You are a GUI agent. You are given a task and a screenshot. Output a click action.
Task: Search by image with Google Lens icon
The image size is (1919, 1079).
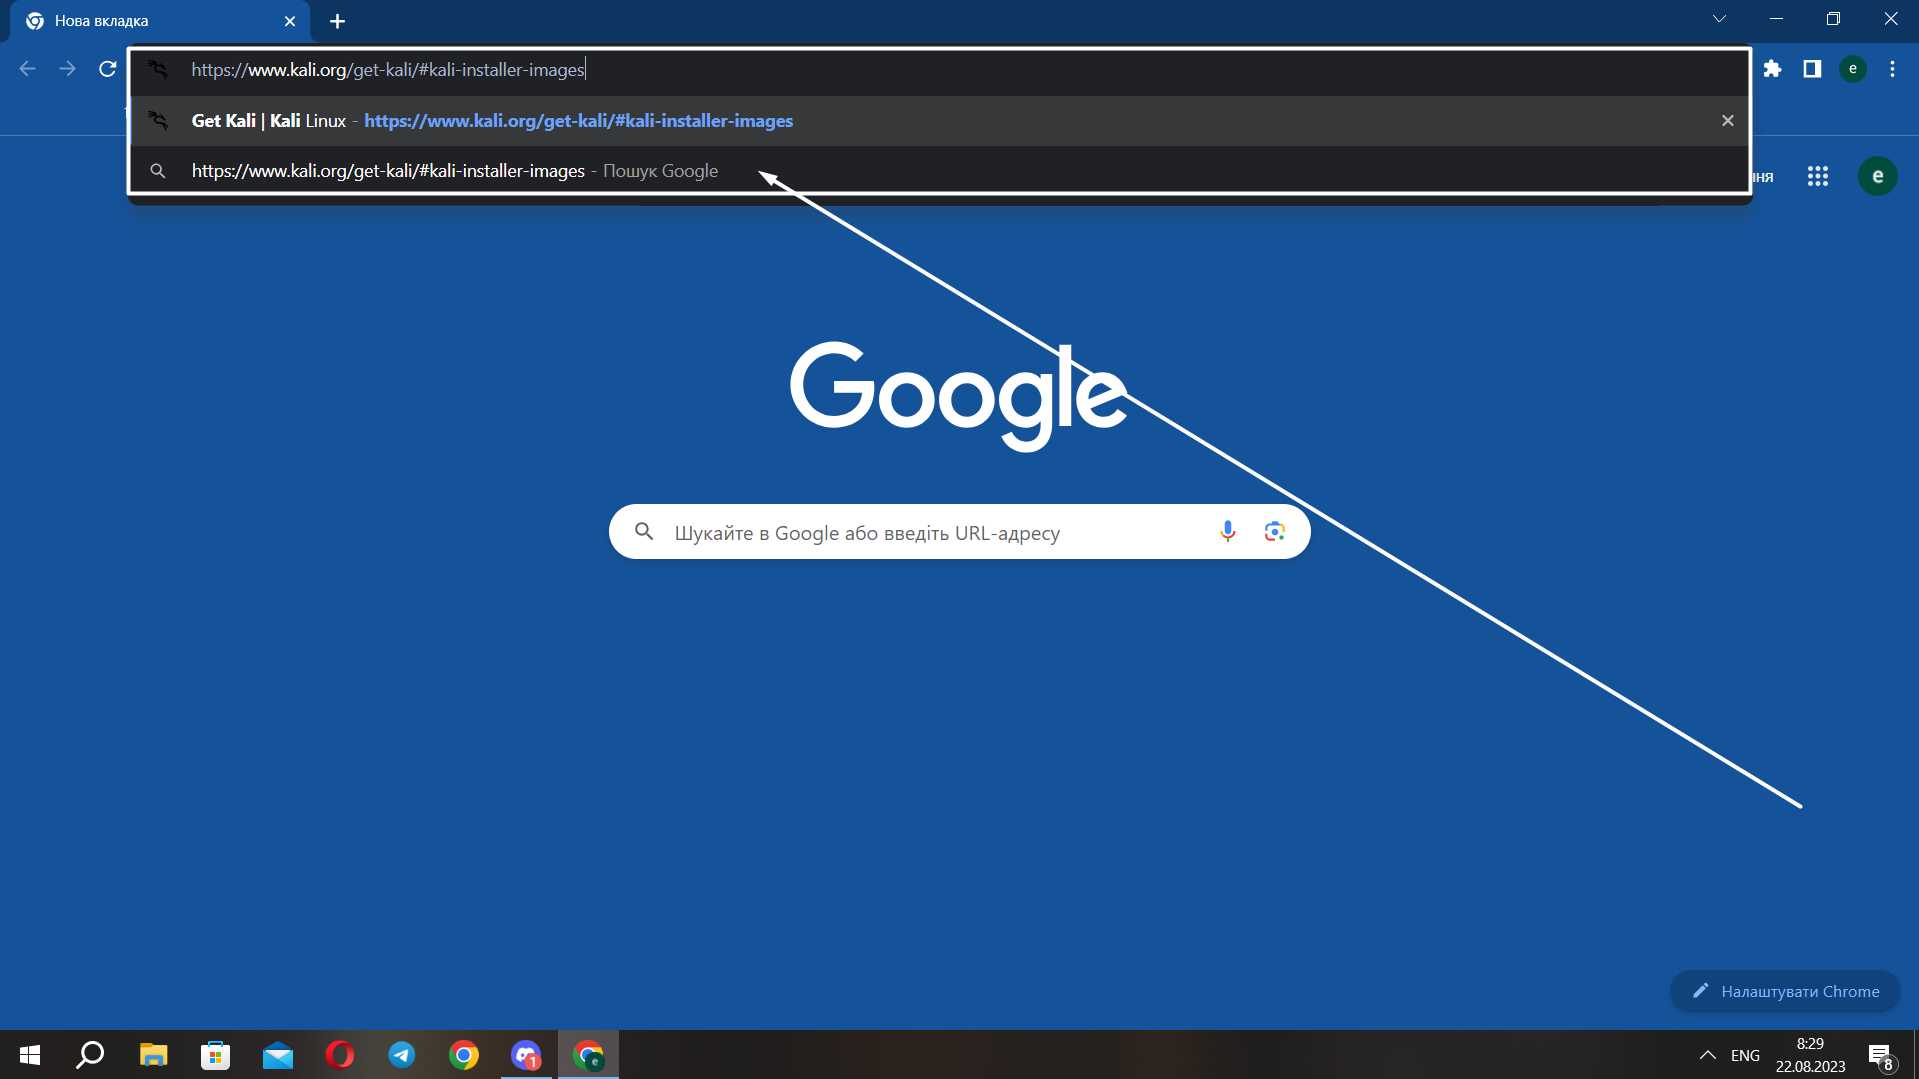point(1274,532)
